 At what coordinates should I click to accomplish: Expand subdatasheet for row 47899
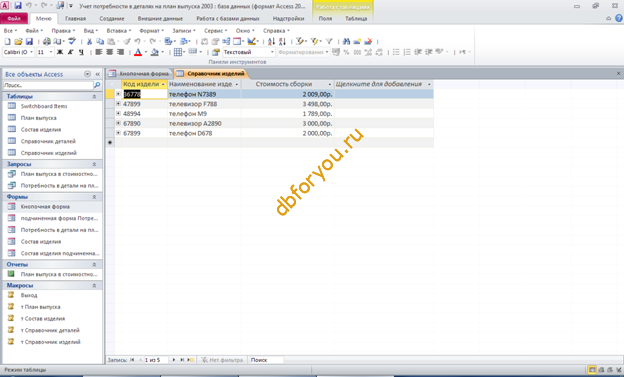click(118, 104)
